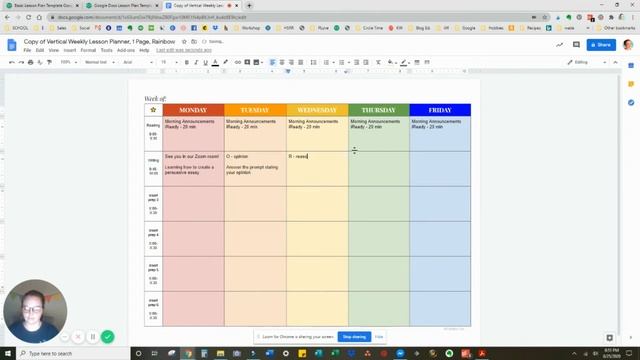
Task: Open the highlight color pen tool
Action: pyautogui.click(x=225, y=62)
